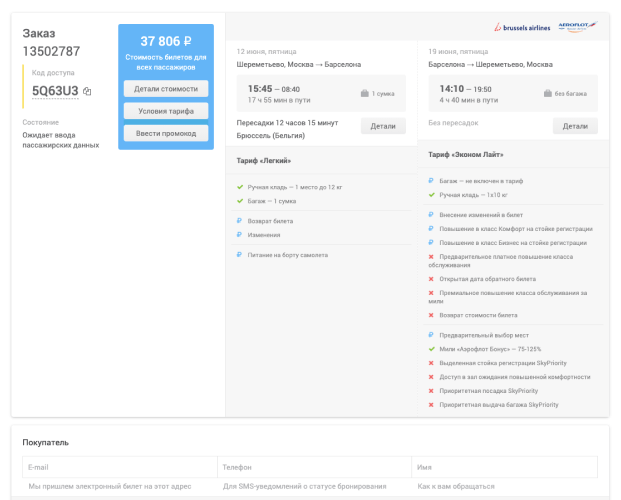
Task: Click the paid ruble icon beside 'Возврат билета'
Action: (240, 221)
